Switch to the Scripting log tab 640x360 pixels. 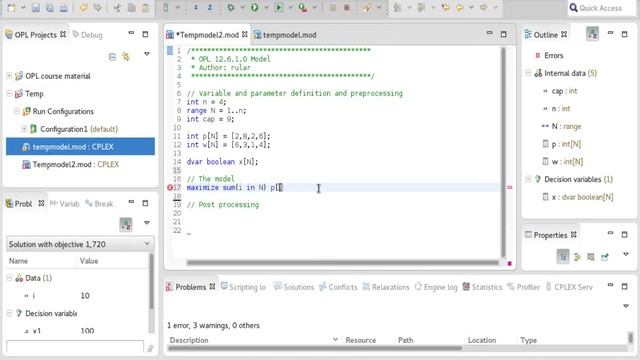pyautogui.click(x=243, y=287)
